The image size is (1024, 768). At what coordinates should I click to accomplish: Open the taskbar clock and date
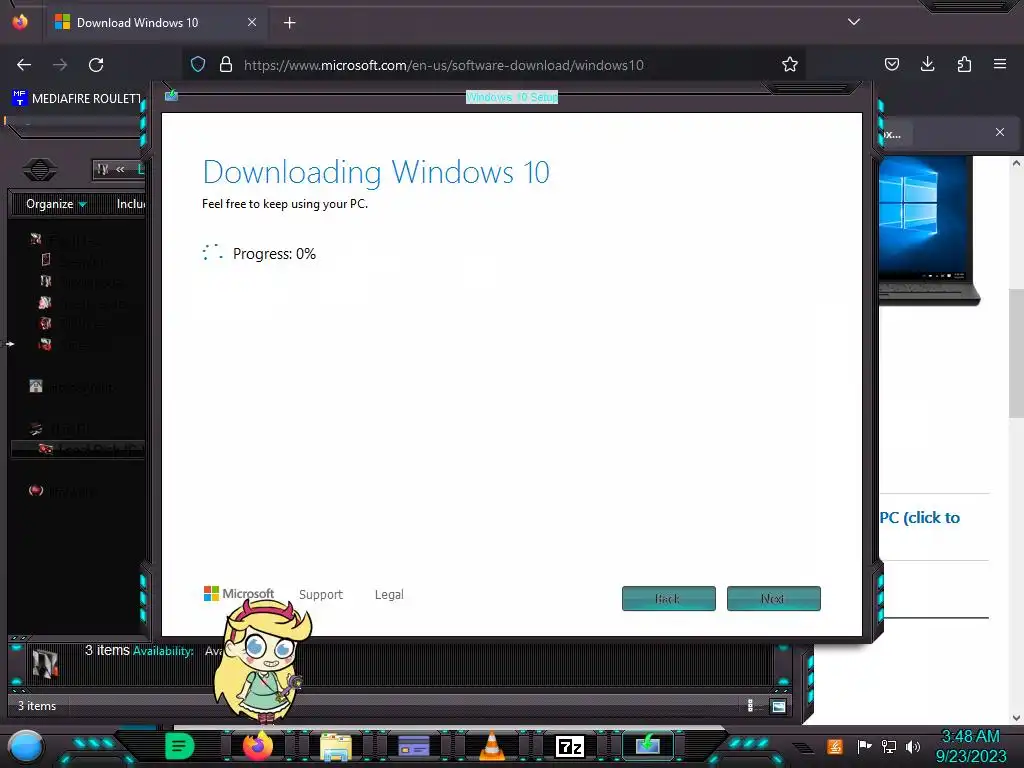971,746
